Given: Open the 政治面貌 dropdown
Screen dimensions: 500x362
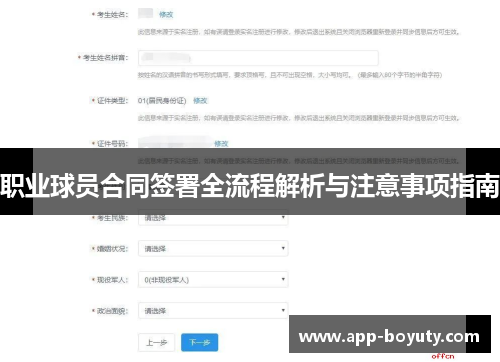Looking at the screenshot, I should pos(213,311).
